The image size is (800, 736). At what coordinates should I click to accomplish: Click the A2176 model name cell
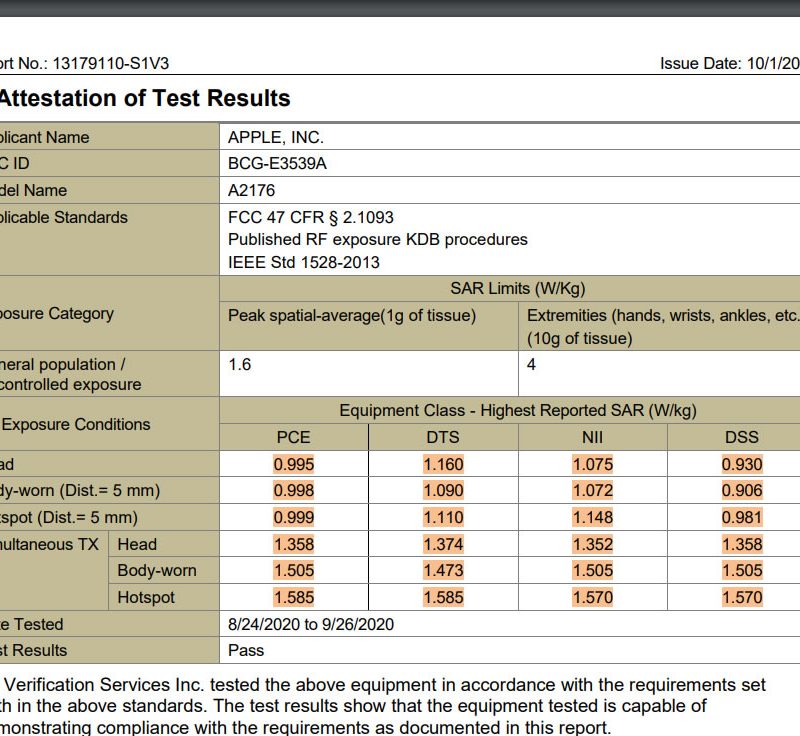[251, 190]
